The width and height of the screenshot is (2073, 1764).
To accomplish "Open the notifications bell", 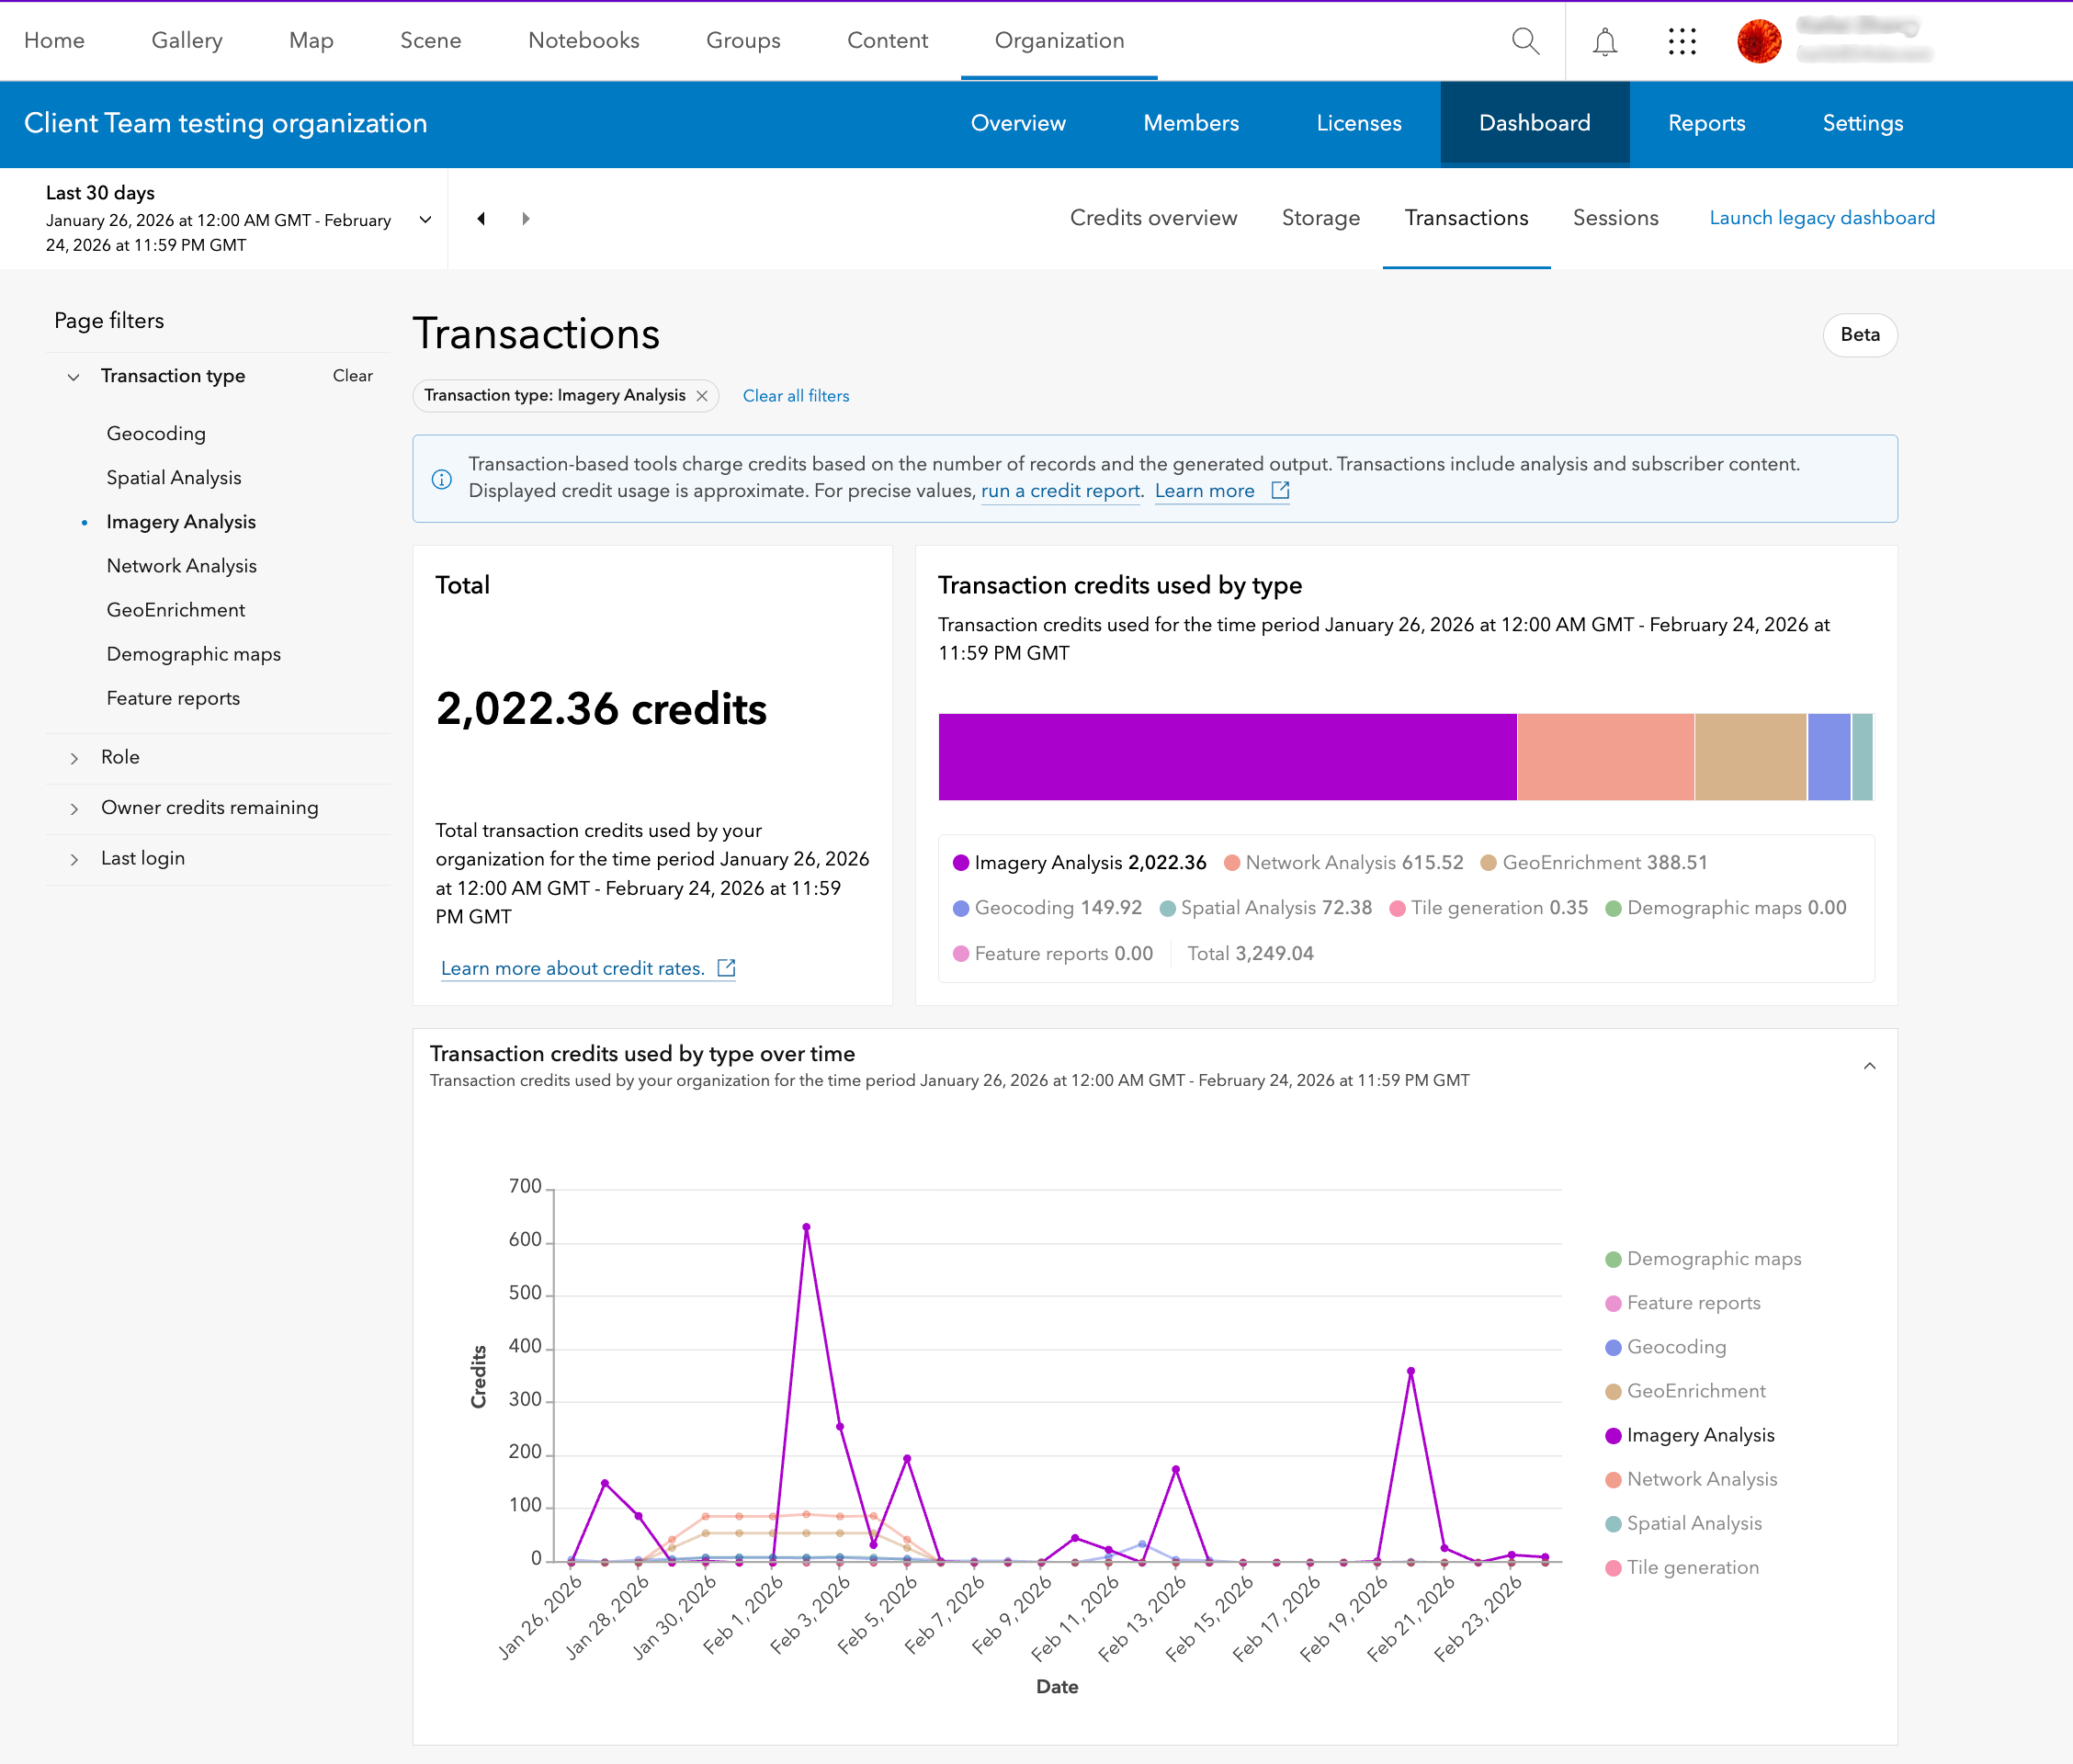I will (x=1604, y=41).
